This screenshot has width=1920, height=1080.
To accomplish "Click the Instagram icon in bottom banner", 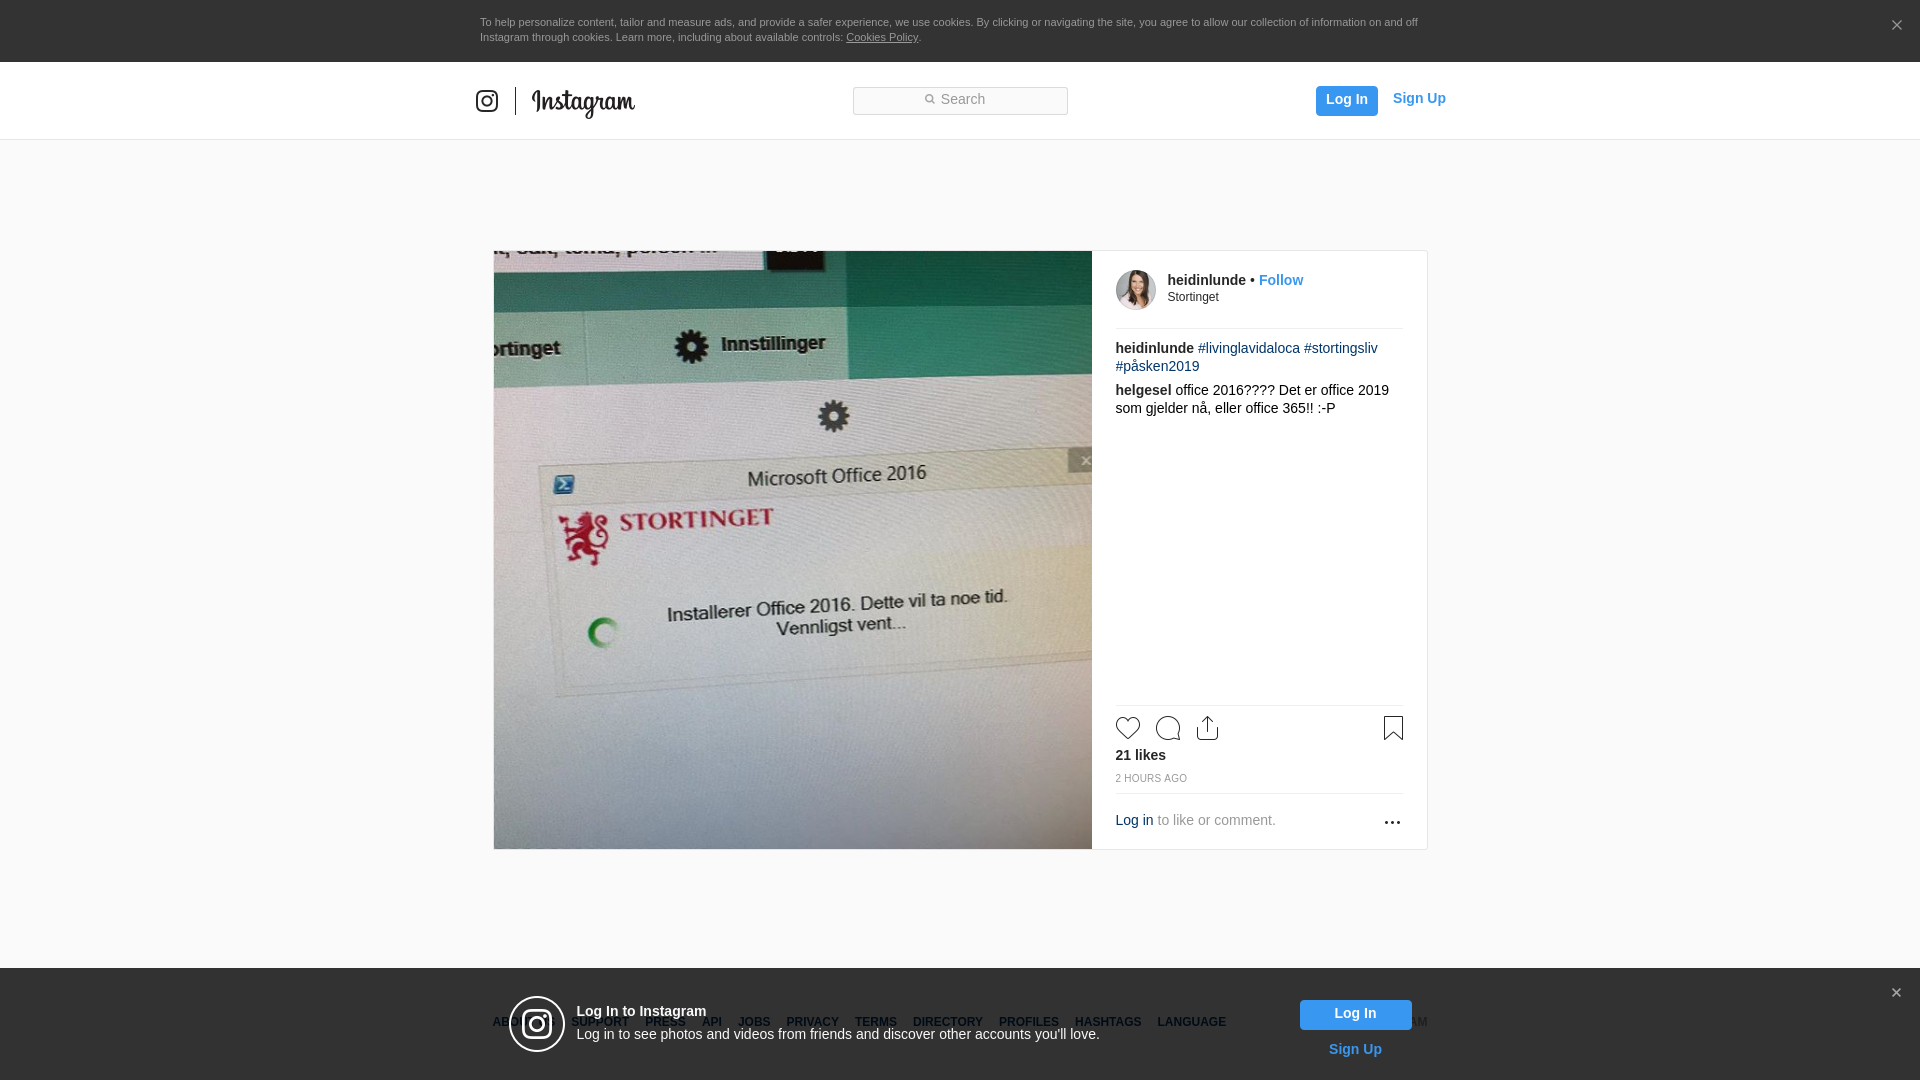I will (x=537, y=1024).
